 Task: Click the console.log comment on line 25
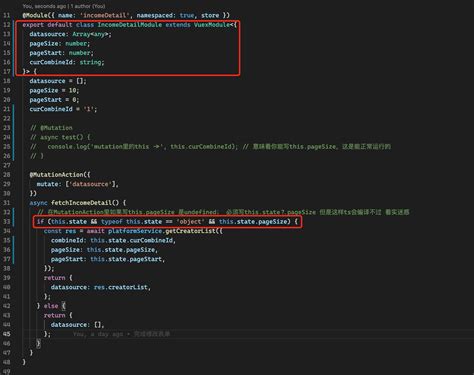click(x=210, y=147)
